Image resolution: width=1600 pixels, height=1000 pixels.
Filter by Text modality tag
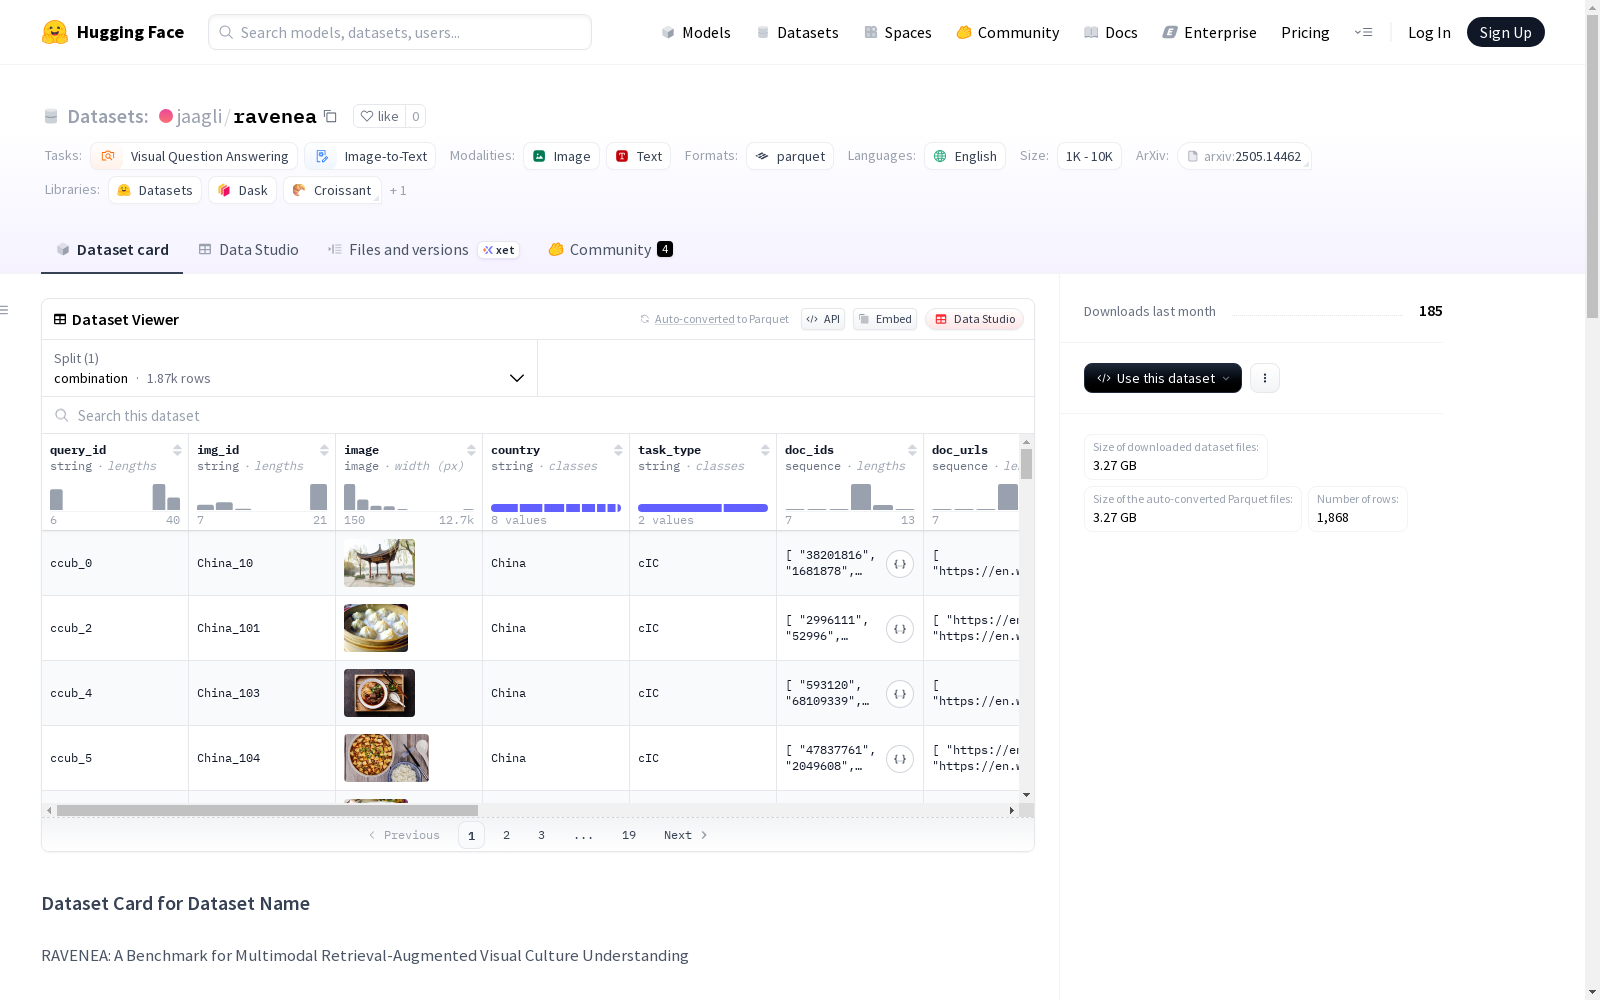tap(638, 156)
